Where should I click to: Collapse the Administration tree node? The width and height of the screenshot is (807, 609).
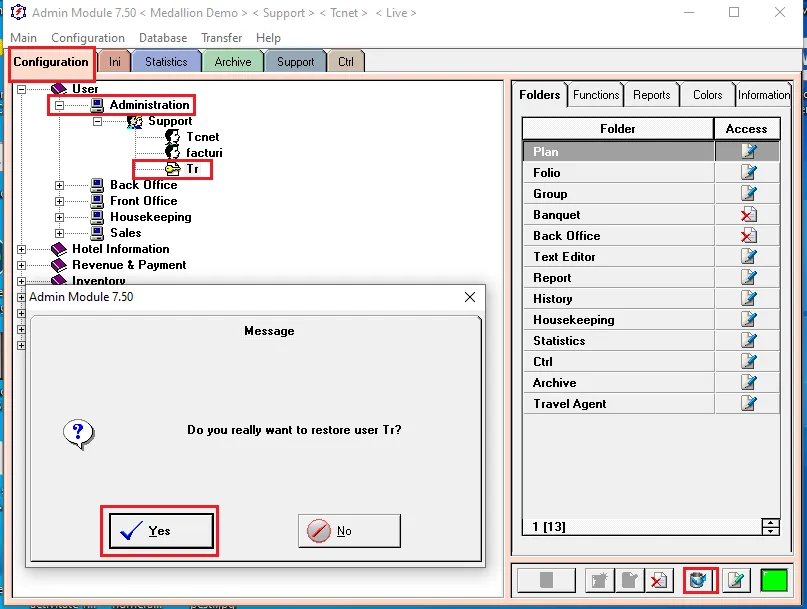pos(60,106)
